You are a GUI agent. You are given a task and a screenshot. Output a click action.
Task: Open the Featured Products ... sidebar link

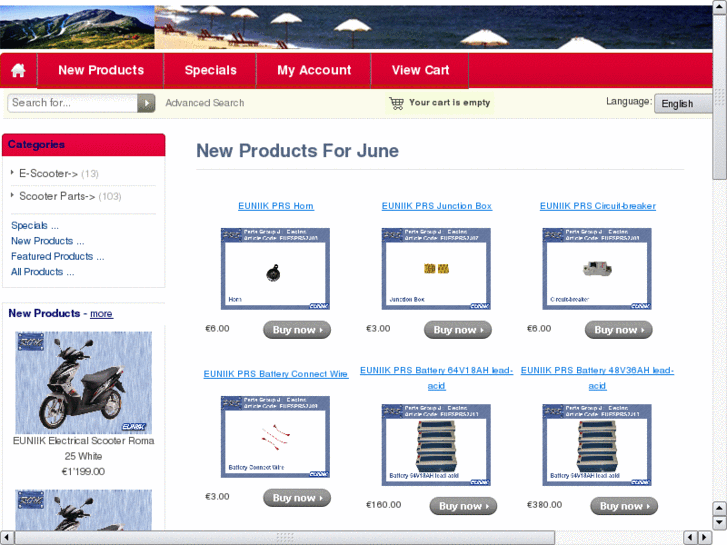pos(57,256)
